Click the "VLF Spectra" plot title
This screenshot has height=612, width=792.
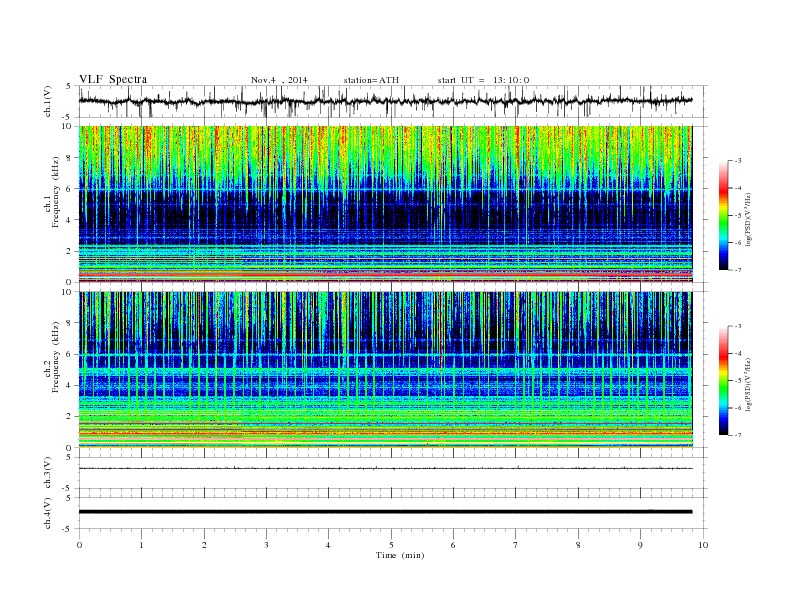[x=113, y=79]
